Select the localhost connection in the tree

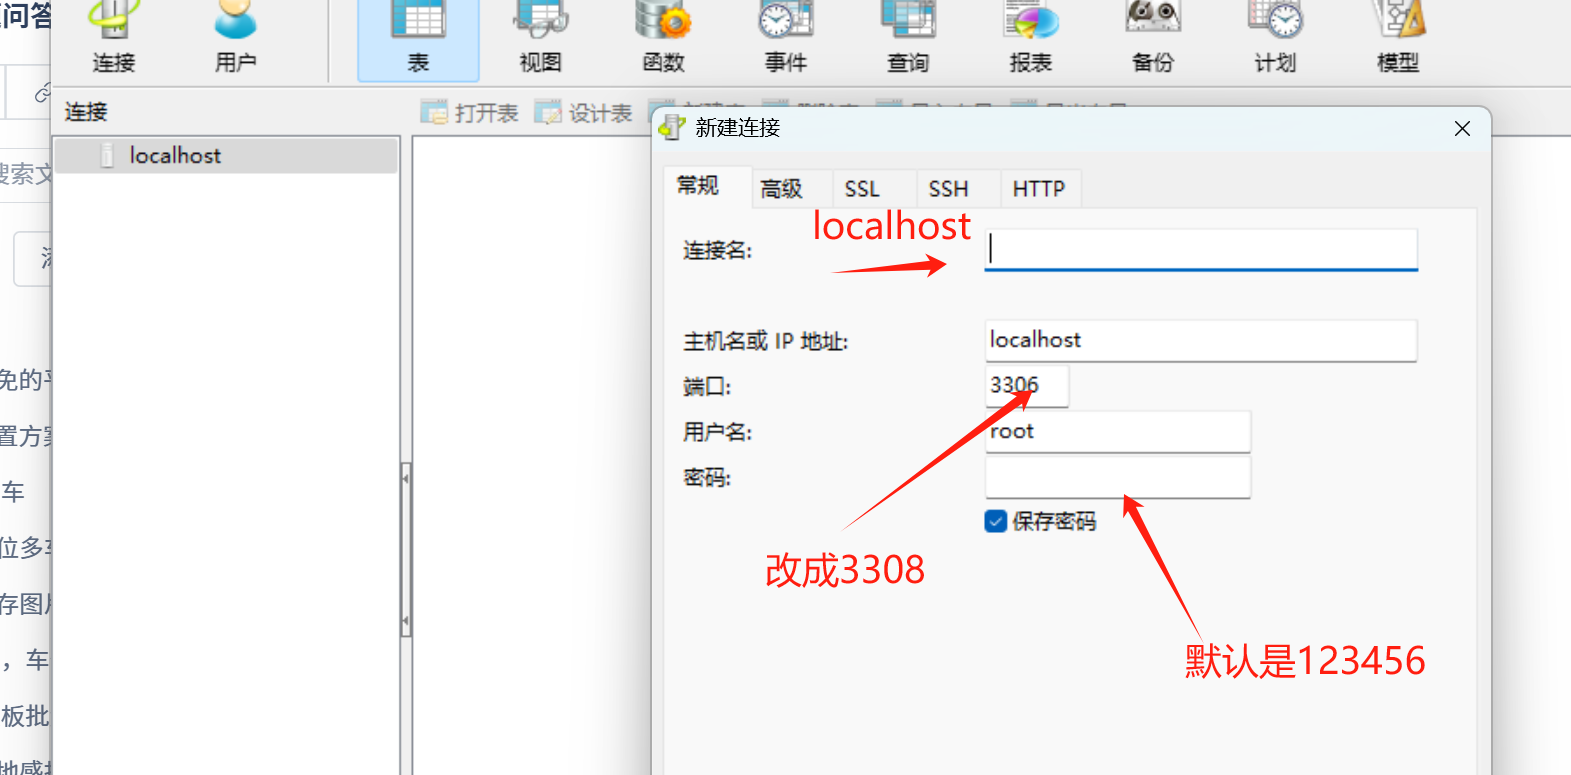point(226,156)
